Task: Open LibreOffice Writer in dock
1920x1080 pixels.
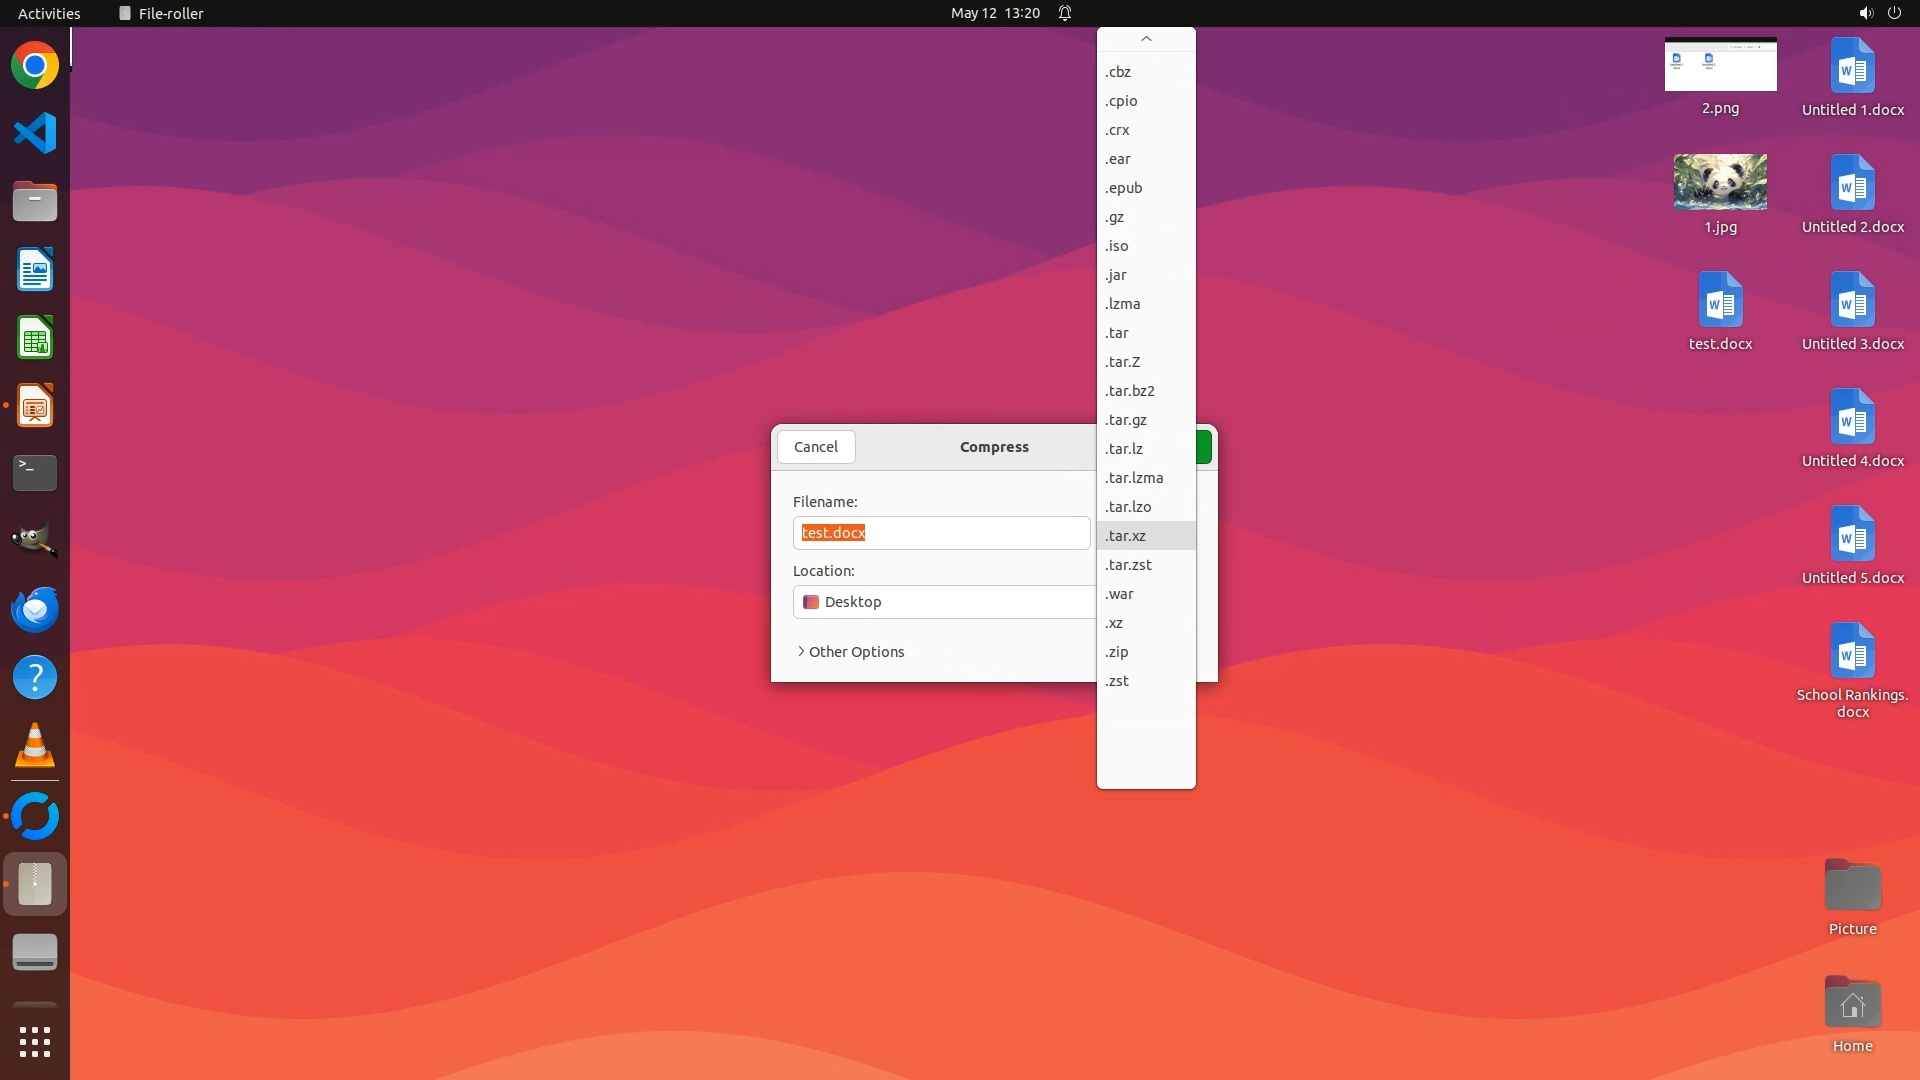Action: click(35, 270)
